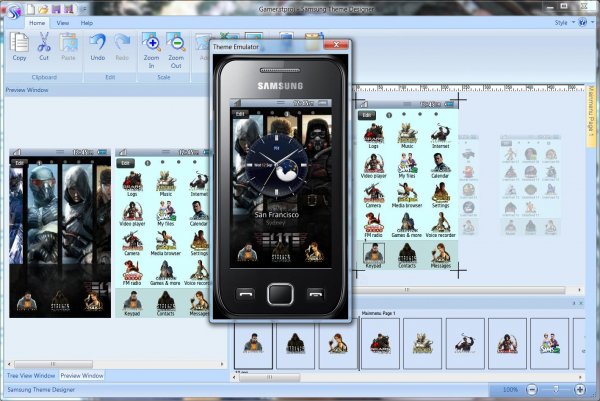
Task: Click the zoom minus button in status bar
Action: pyautogui.click(x=532, y=390)
